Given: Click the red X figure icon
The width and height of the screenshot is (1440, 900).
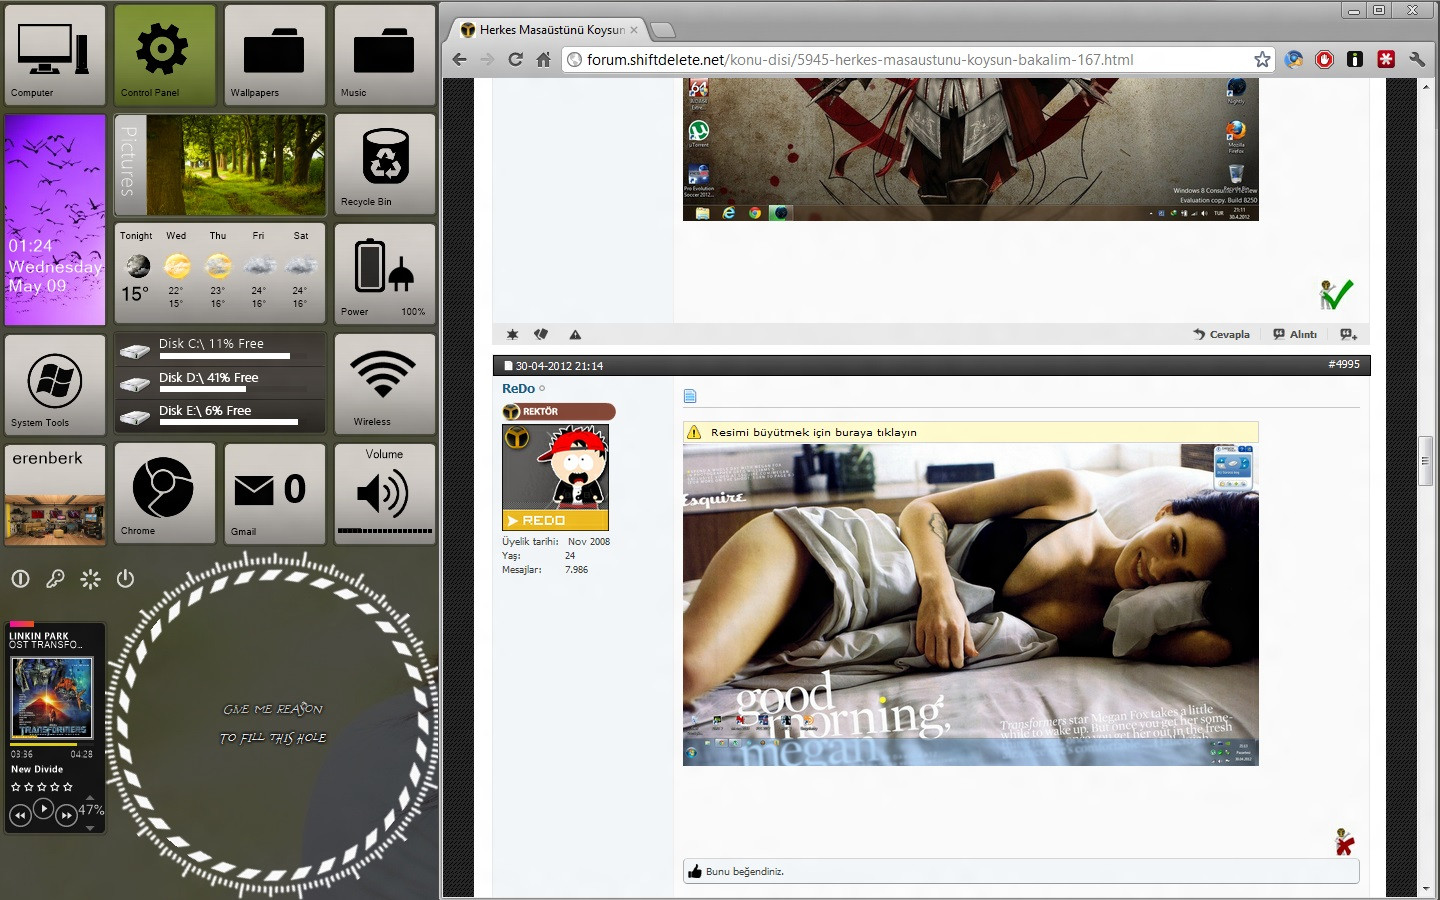Looking at the screenshot, I should [1345, 842].
